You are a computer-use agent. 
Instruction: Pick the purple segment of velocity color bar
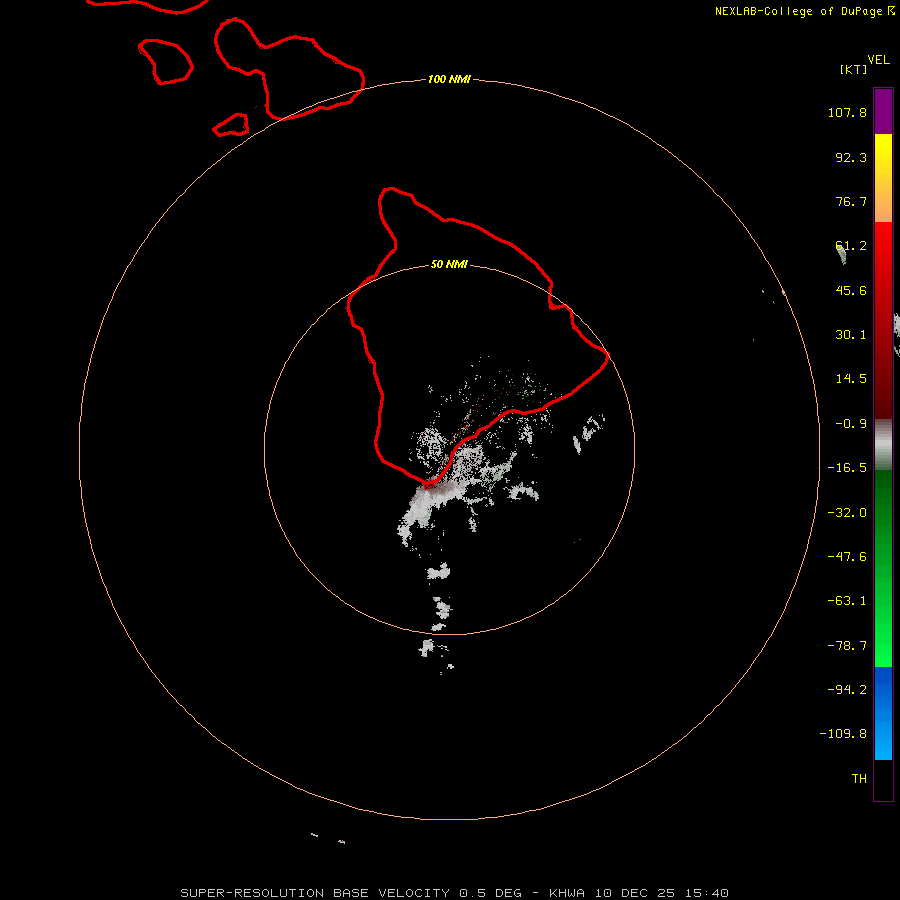point(883,111)
